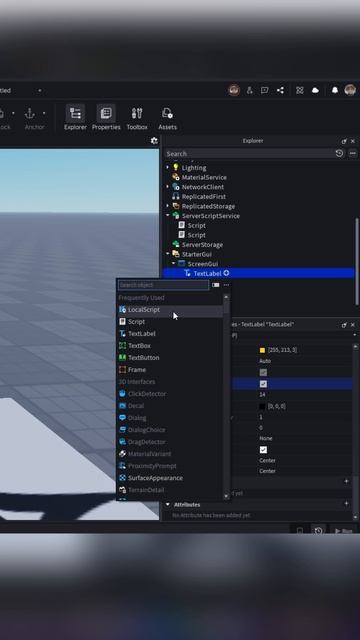Open the comments chat icon
Image resolution: width=360 pixels, height=640 pixels.
264,90
